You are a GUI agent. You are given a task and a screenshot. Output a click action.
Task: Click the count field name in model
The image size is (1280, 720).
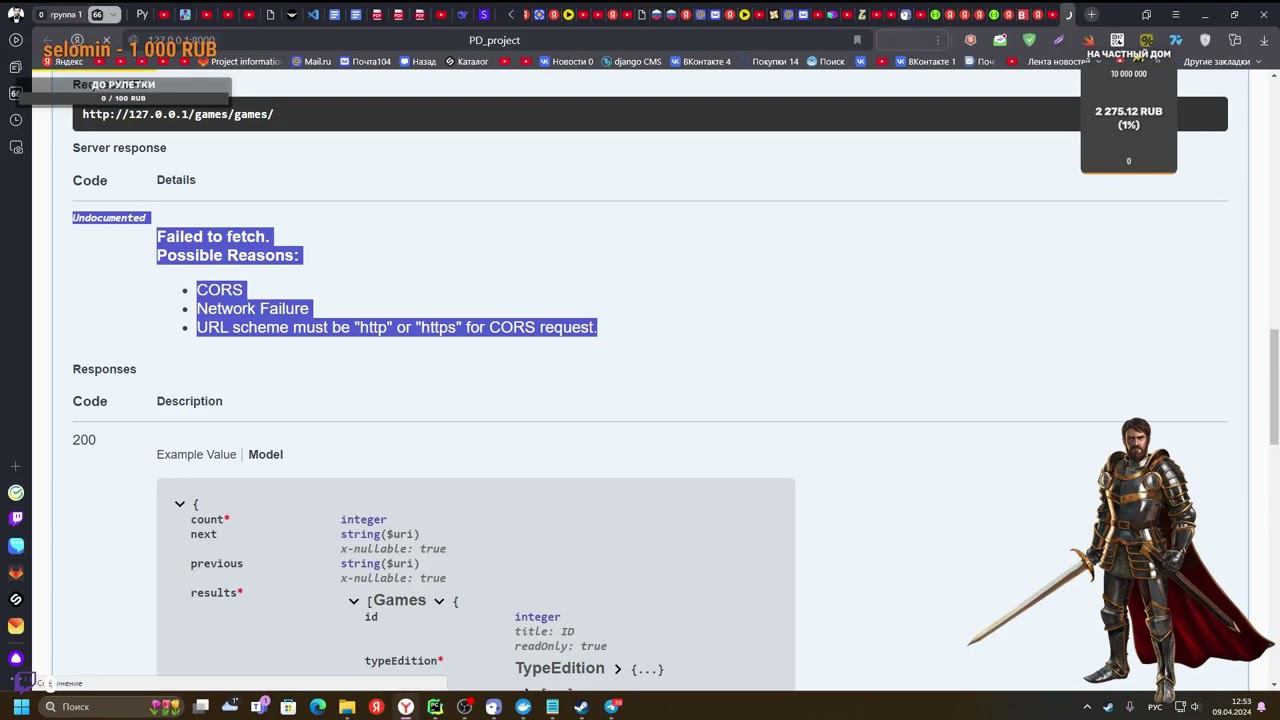tap(210, 520)
